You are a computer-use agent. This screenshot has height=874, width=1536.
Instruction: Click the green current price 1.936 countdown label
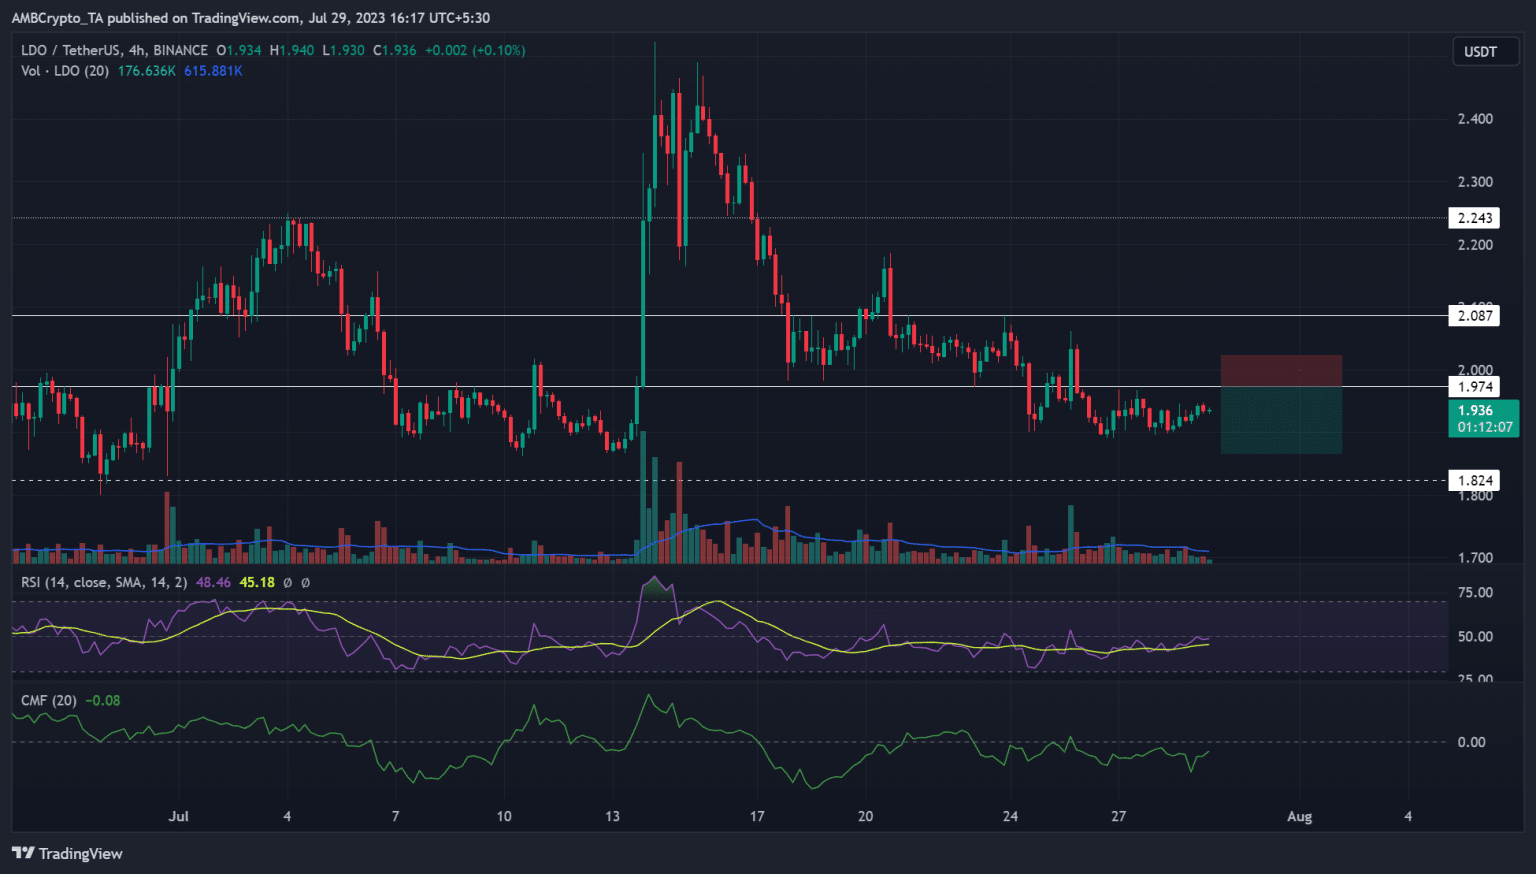click(x=1483, y=418)
